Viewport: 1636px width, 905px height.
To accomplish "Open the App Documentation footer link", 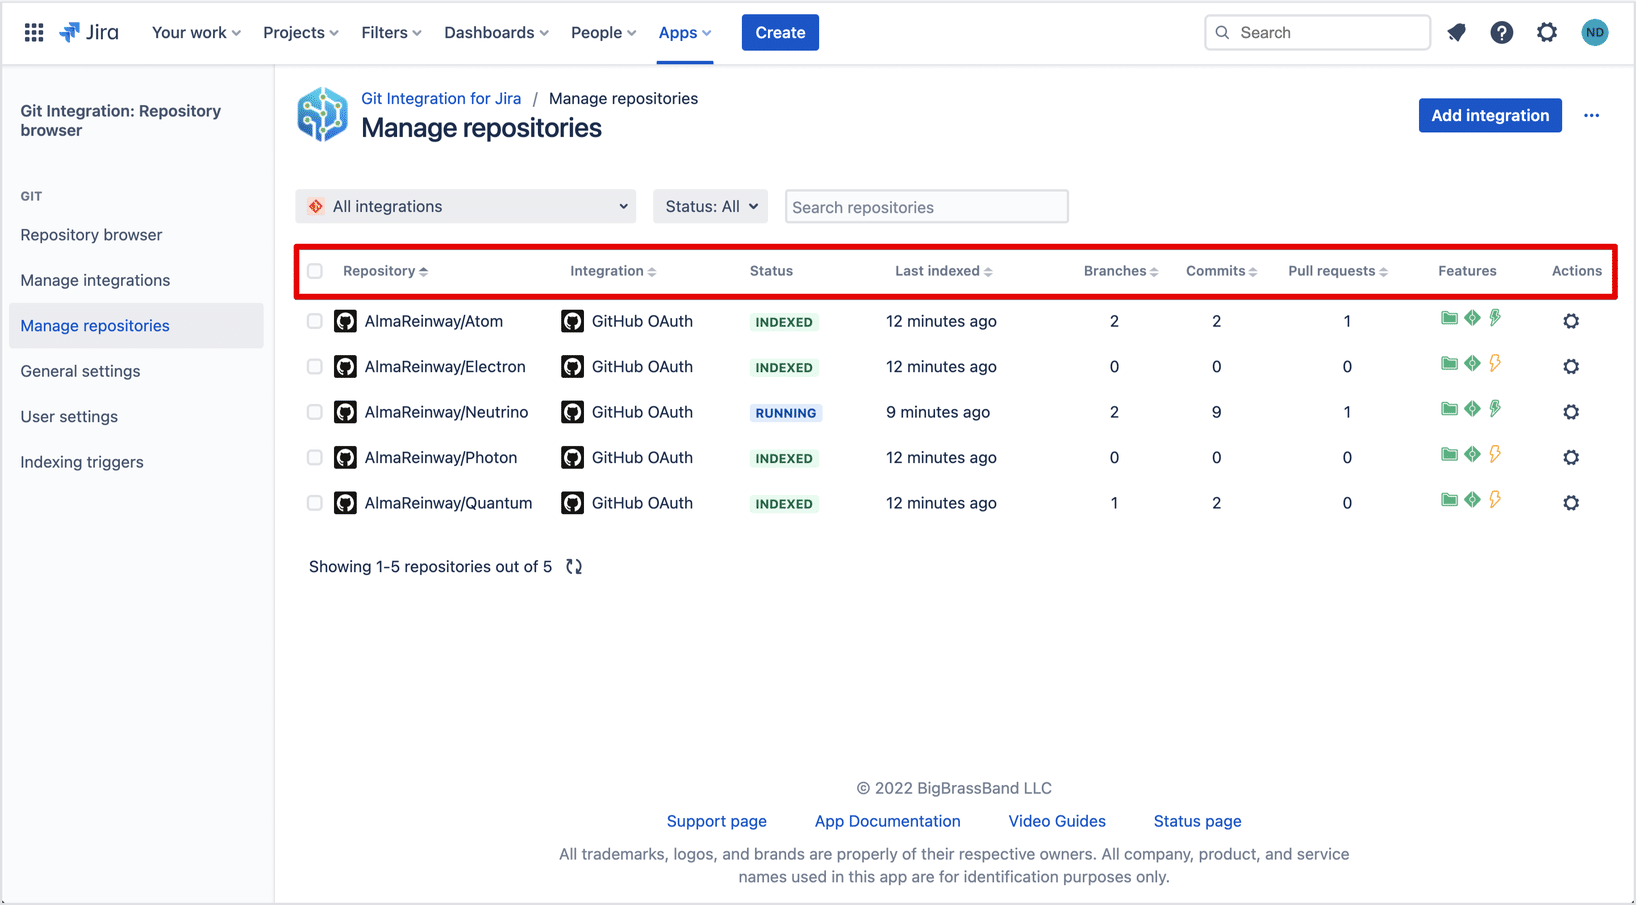I will coord(887,821).
